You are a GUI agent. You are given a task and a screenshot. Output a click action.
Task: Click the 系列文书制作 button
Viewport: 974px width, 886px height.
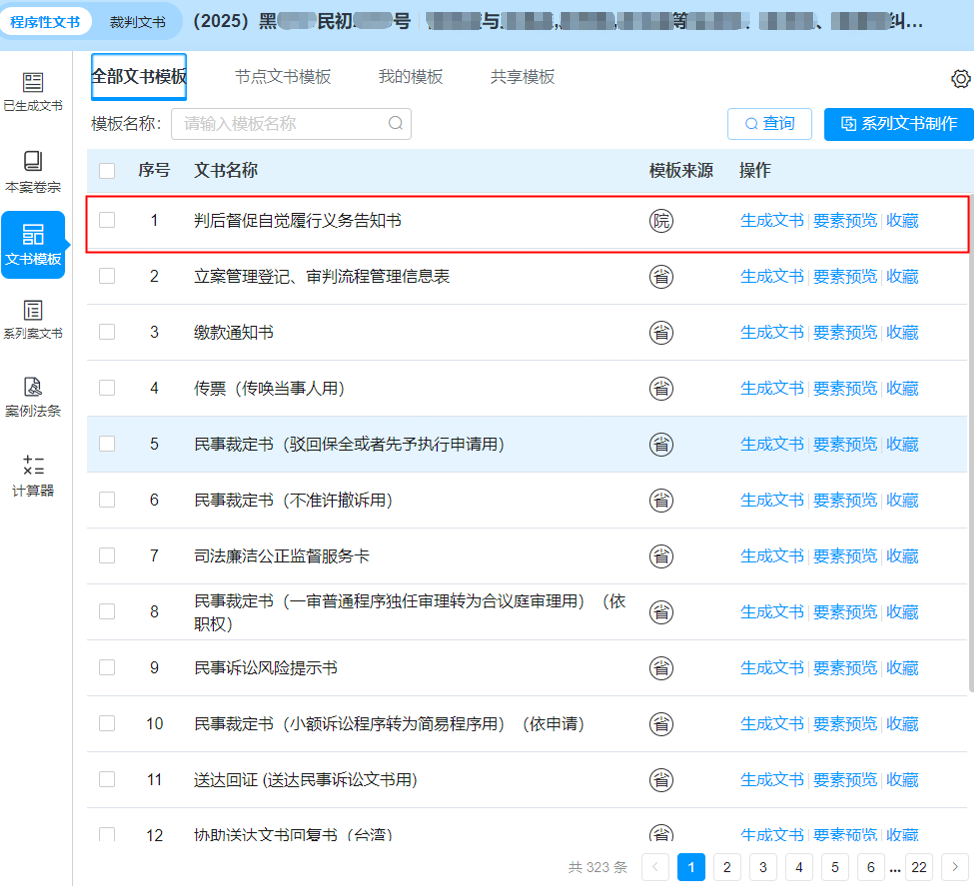(898, 124)
